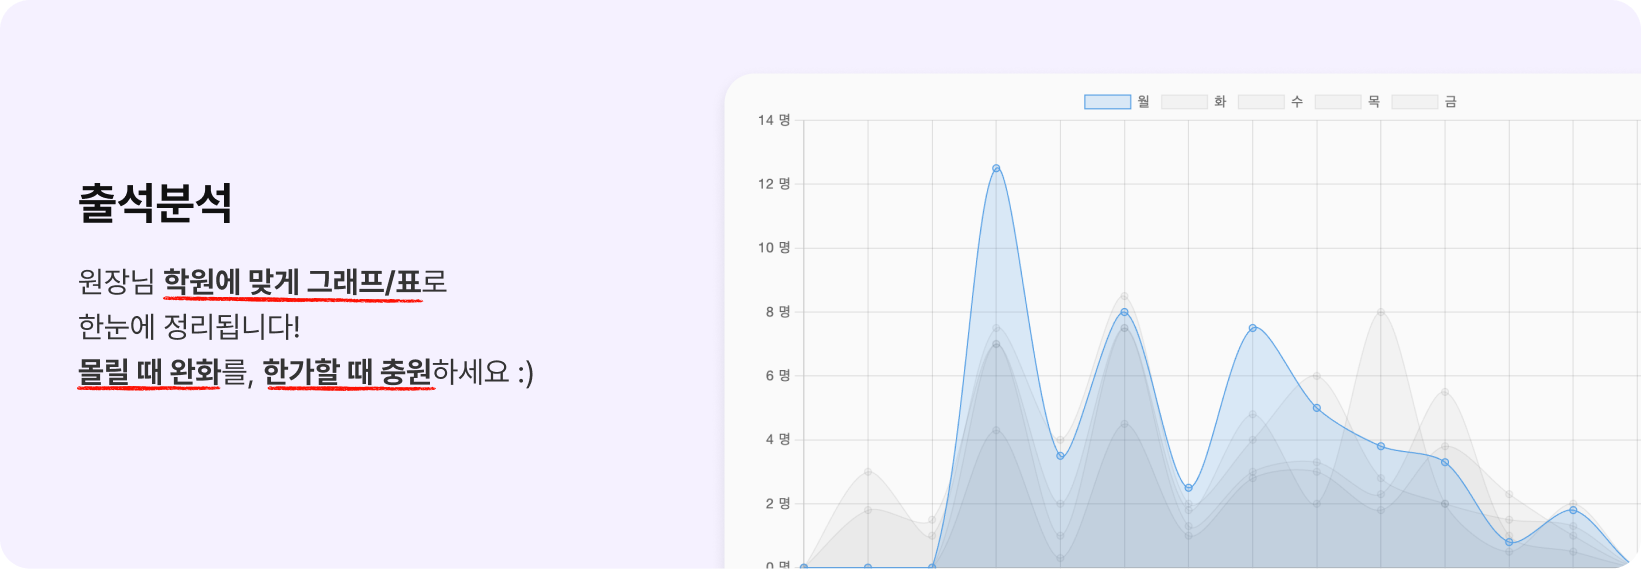
Task: Click the underlined 학원에 맞게 그래프/표 text
Action: (x=292, y=283)
